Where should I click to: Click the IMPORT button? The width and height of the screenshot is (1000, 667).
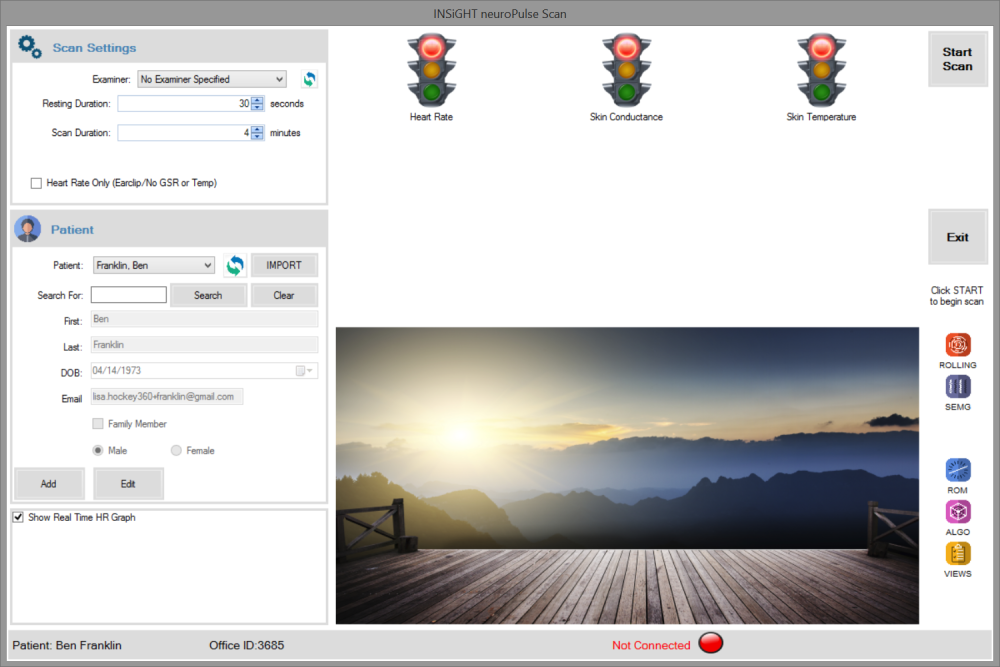pos(284,264)
